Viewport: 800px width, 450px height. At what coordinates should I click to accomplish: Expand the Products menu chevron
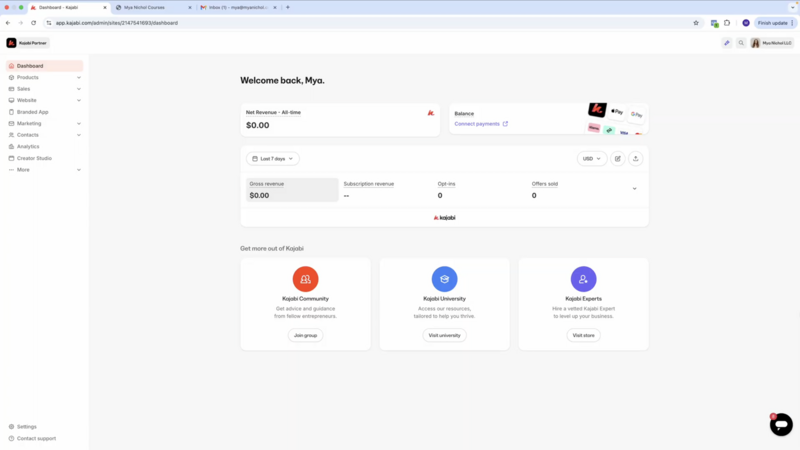(x=79, y=78)
